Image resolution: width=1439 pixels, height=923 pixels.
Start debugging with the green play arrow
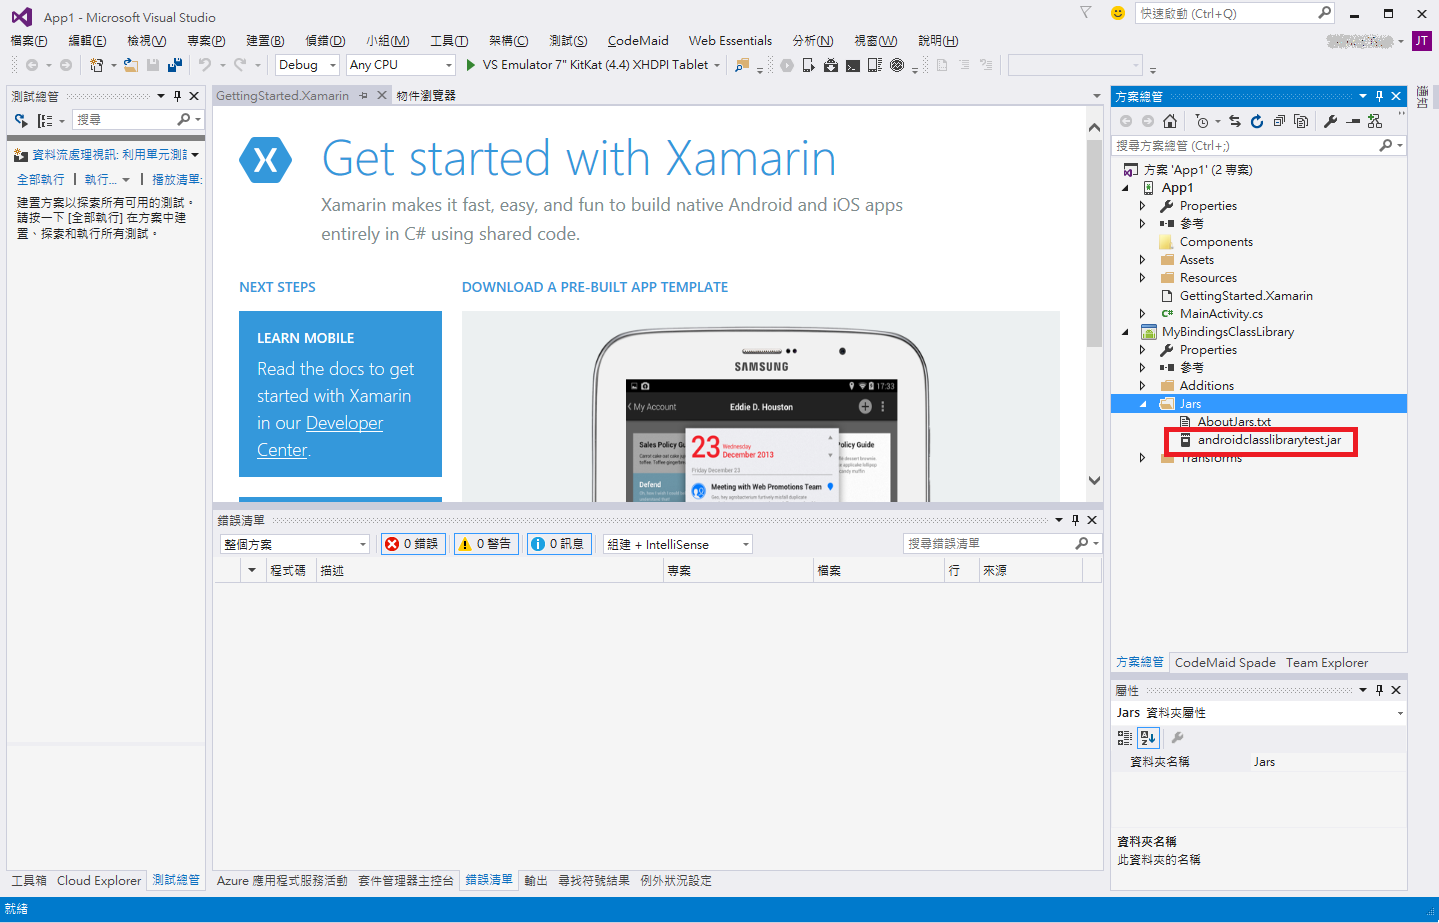click(471, 65)
